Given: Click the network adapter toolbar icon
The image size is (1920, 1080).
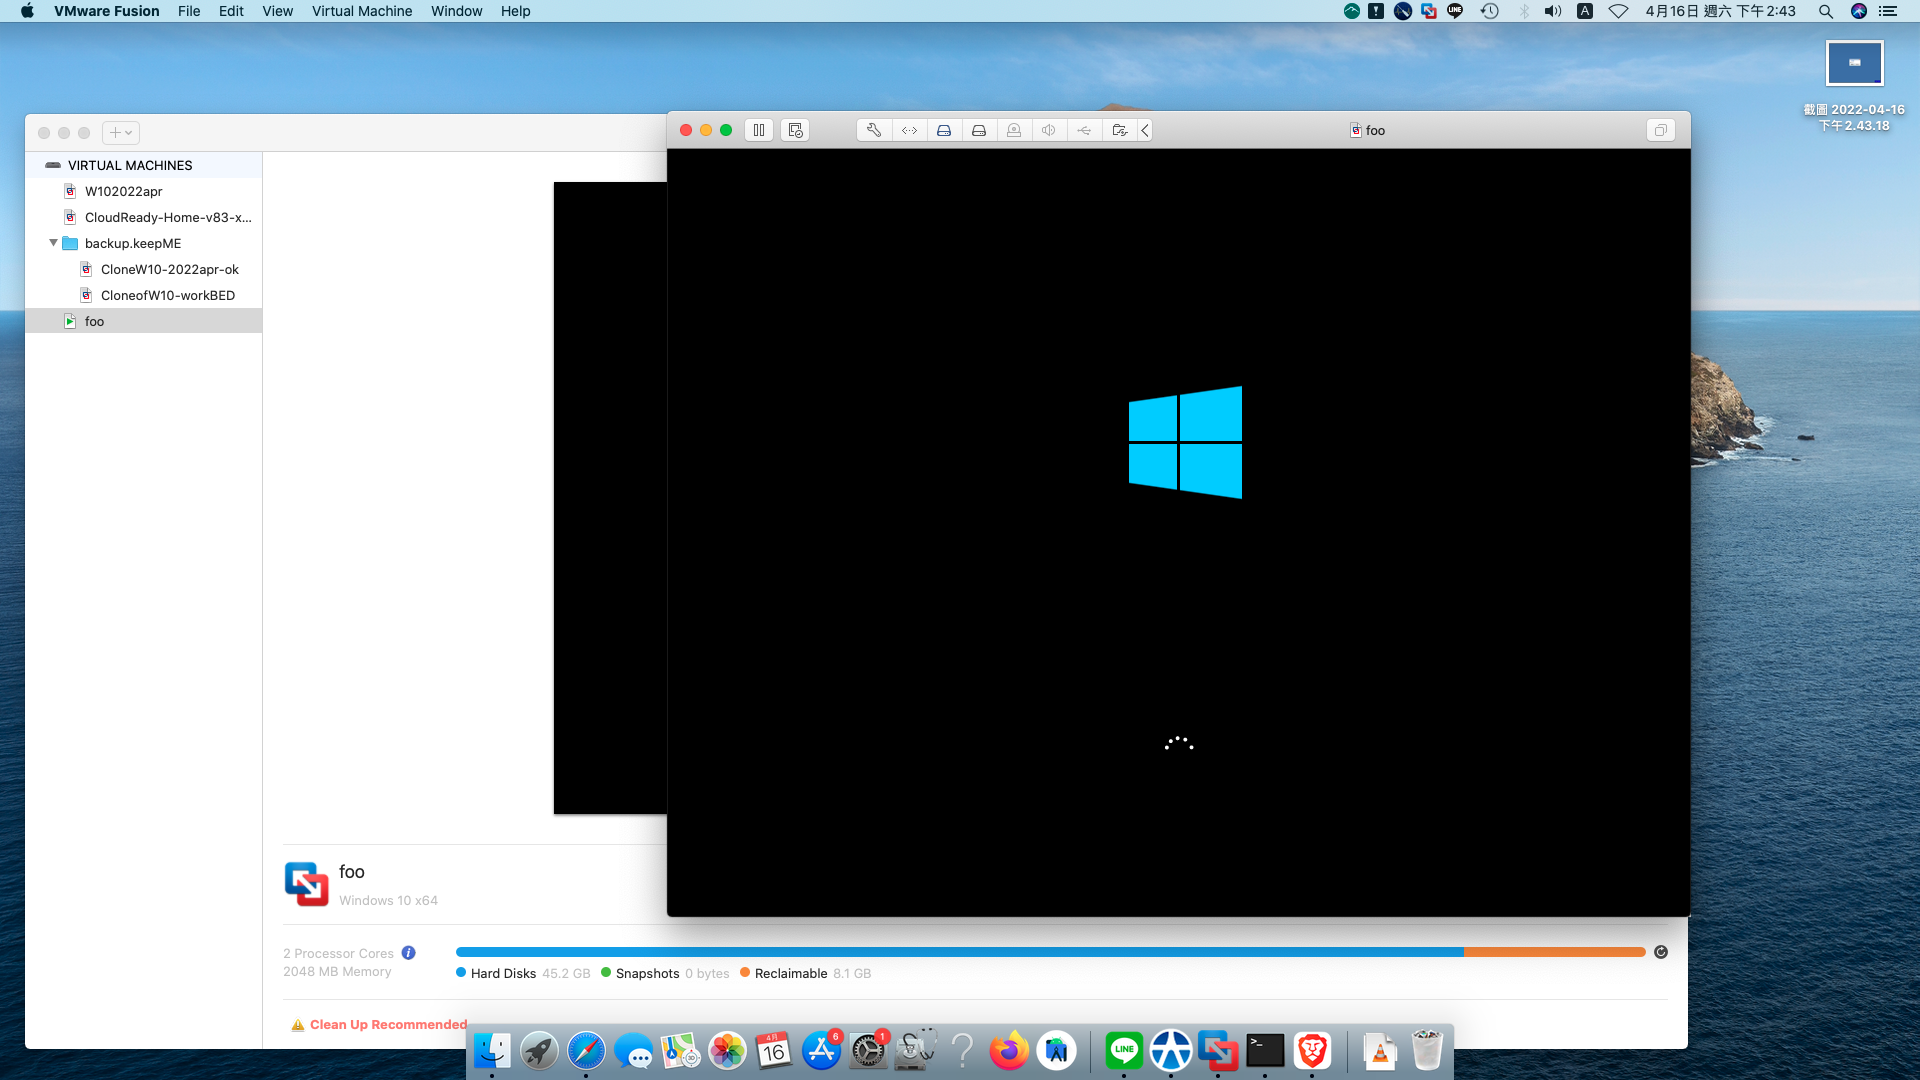Looking at the screenshot, I should (x=909, y=130).
